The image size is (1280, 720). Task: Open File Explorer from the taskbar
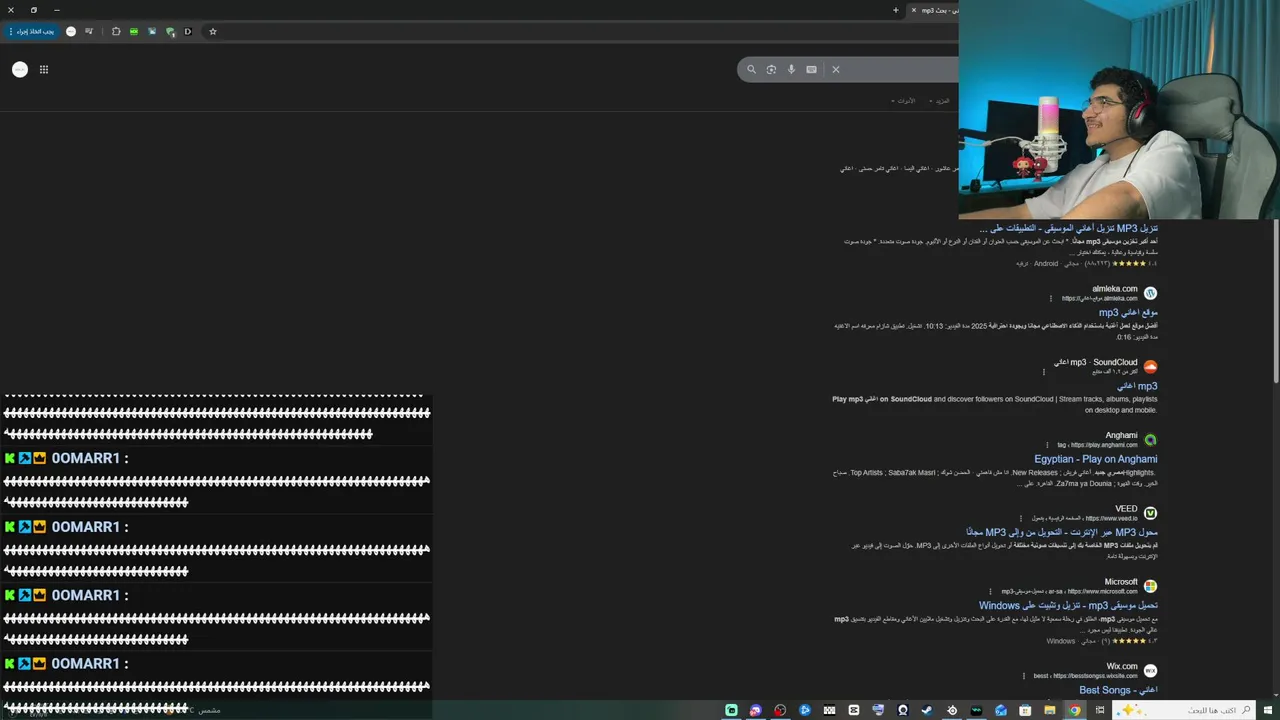click(1049, 710)
